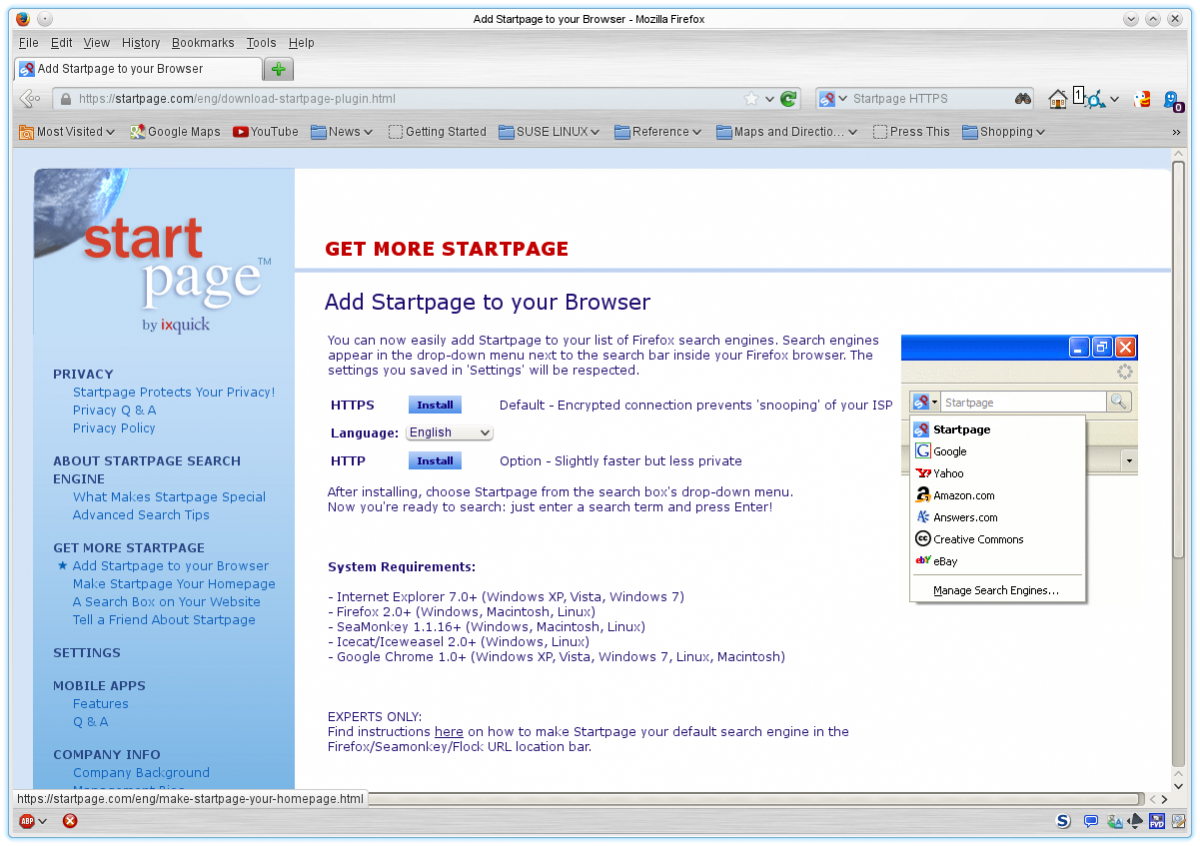This screenshot has width=1200, height=846.
Task: Click the horizontal scrollbar right arrow
Action: 1164,800
